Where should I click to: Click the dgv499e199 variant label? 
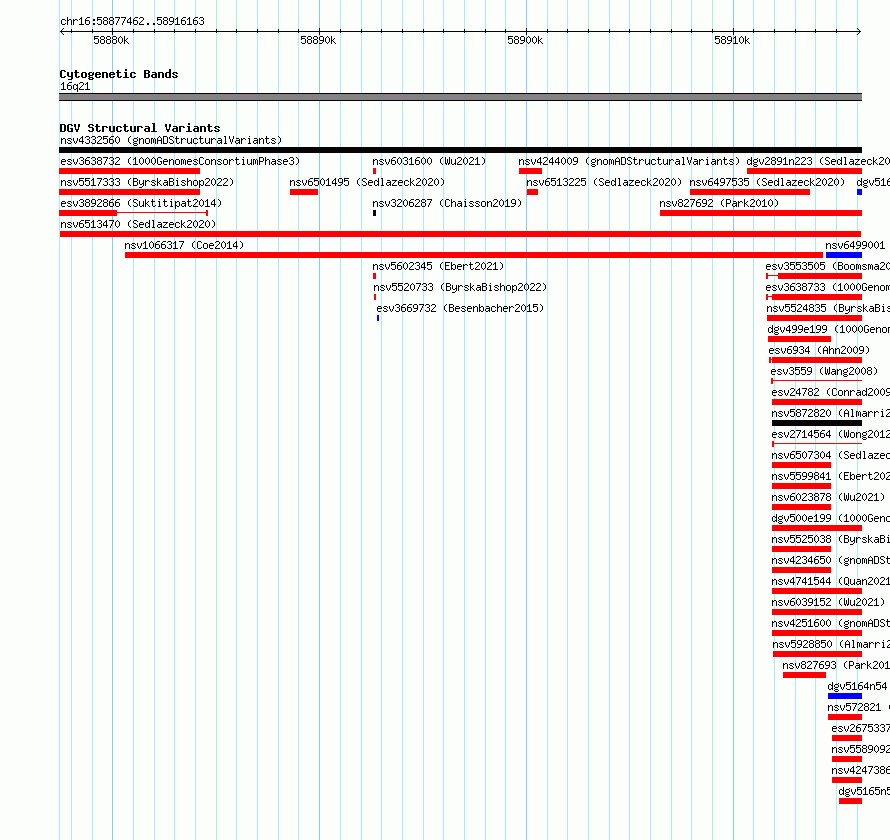[829, 329]
